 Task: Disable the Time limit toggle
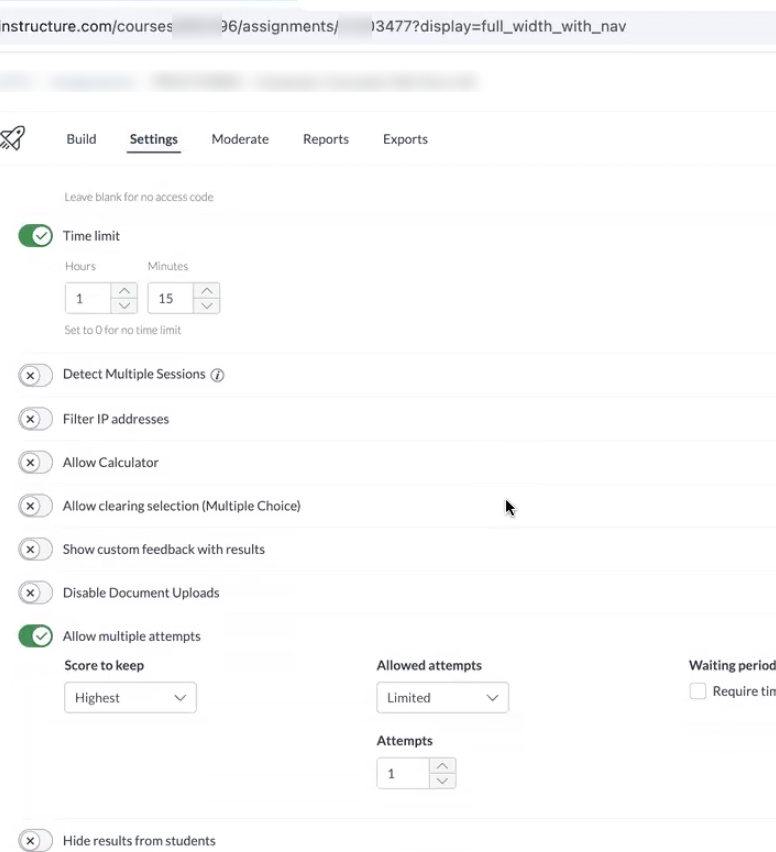[x=35, y=236]
